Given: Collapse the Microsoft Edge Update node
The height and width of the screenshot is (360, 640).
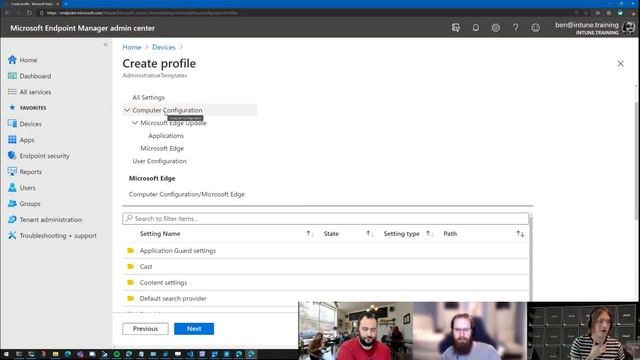Looking at the screenshot, I should [x=135, y=122].
